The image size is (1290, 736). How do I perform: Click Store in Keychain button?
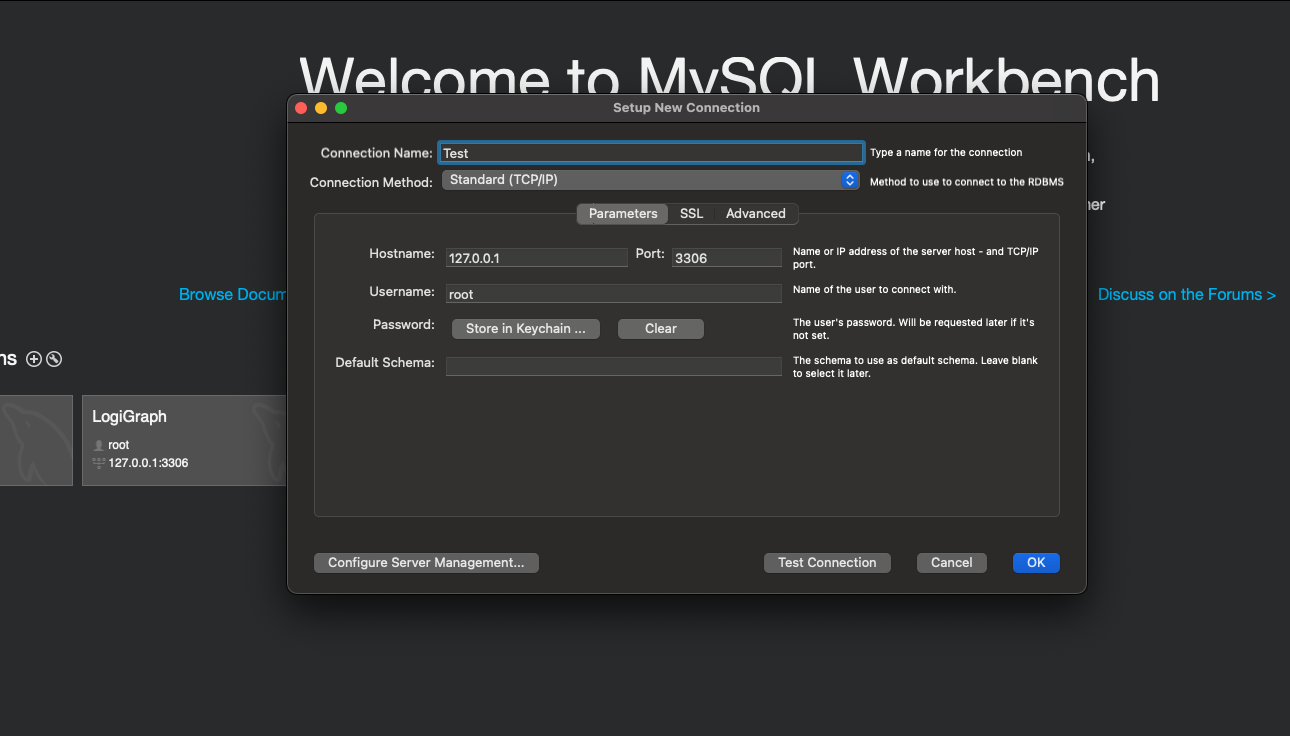(x=526, y=329)
